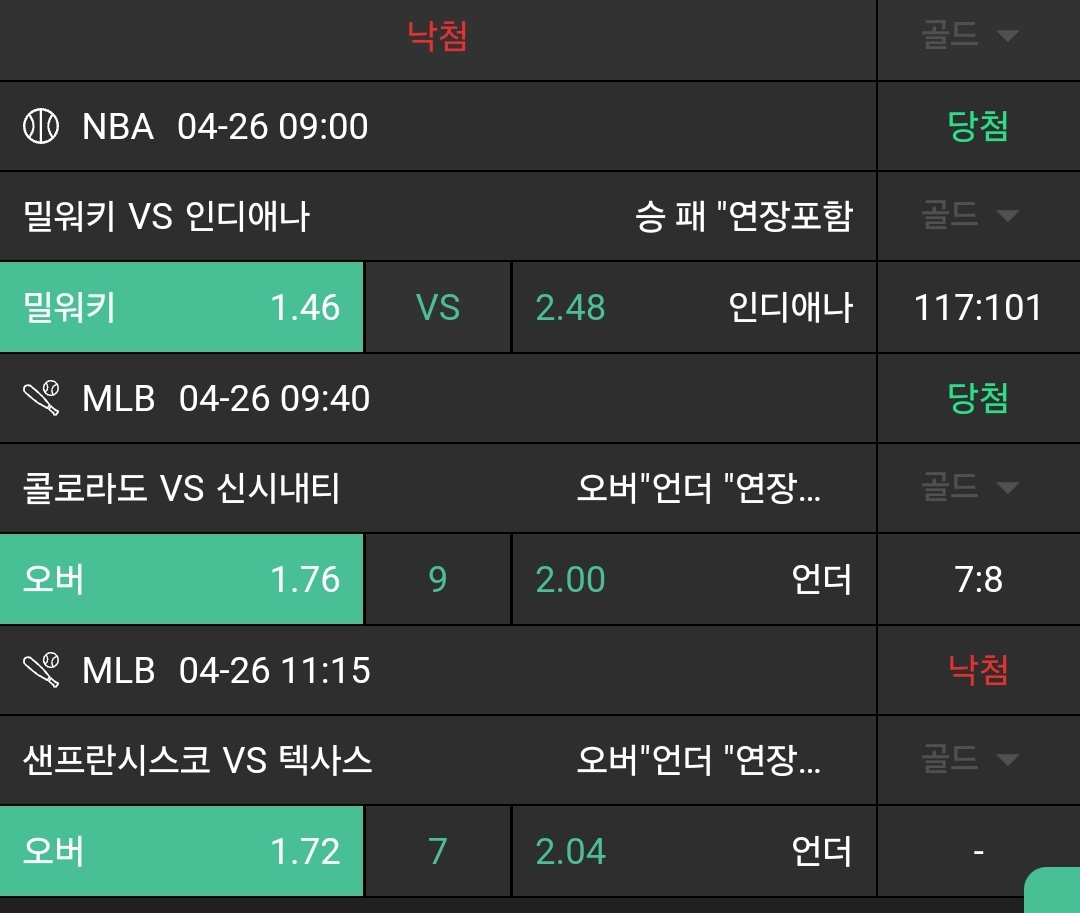The height and width of the screenshot is (913, 1080).
Task: Tap the green floating button at bottom-right corner
Action: 1054,891
